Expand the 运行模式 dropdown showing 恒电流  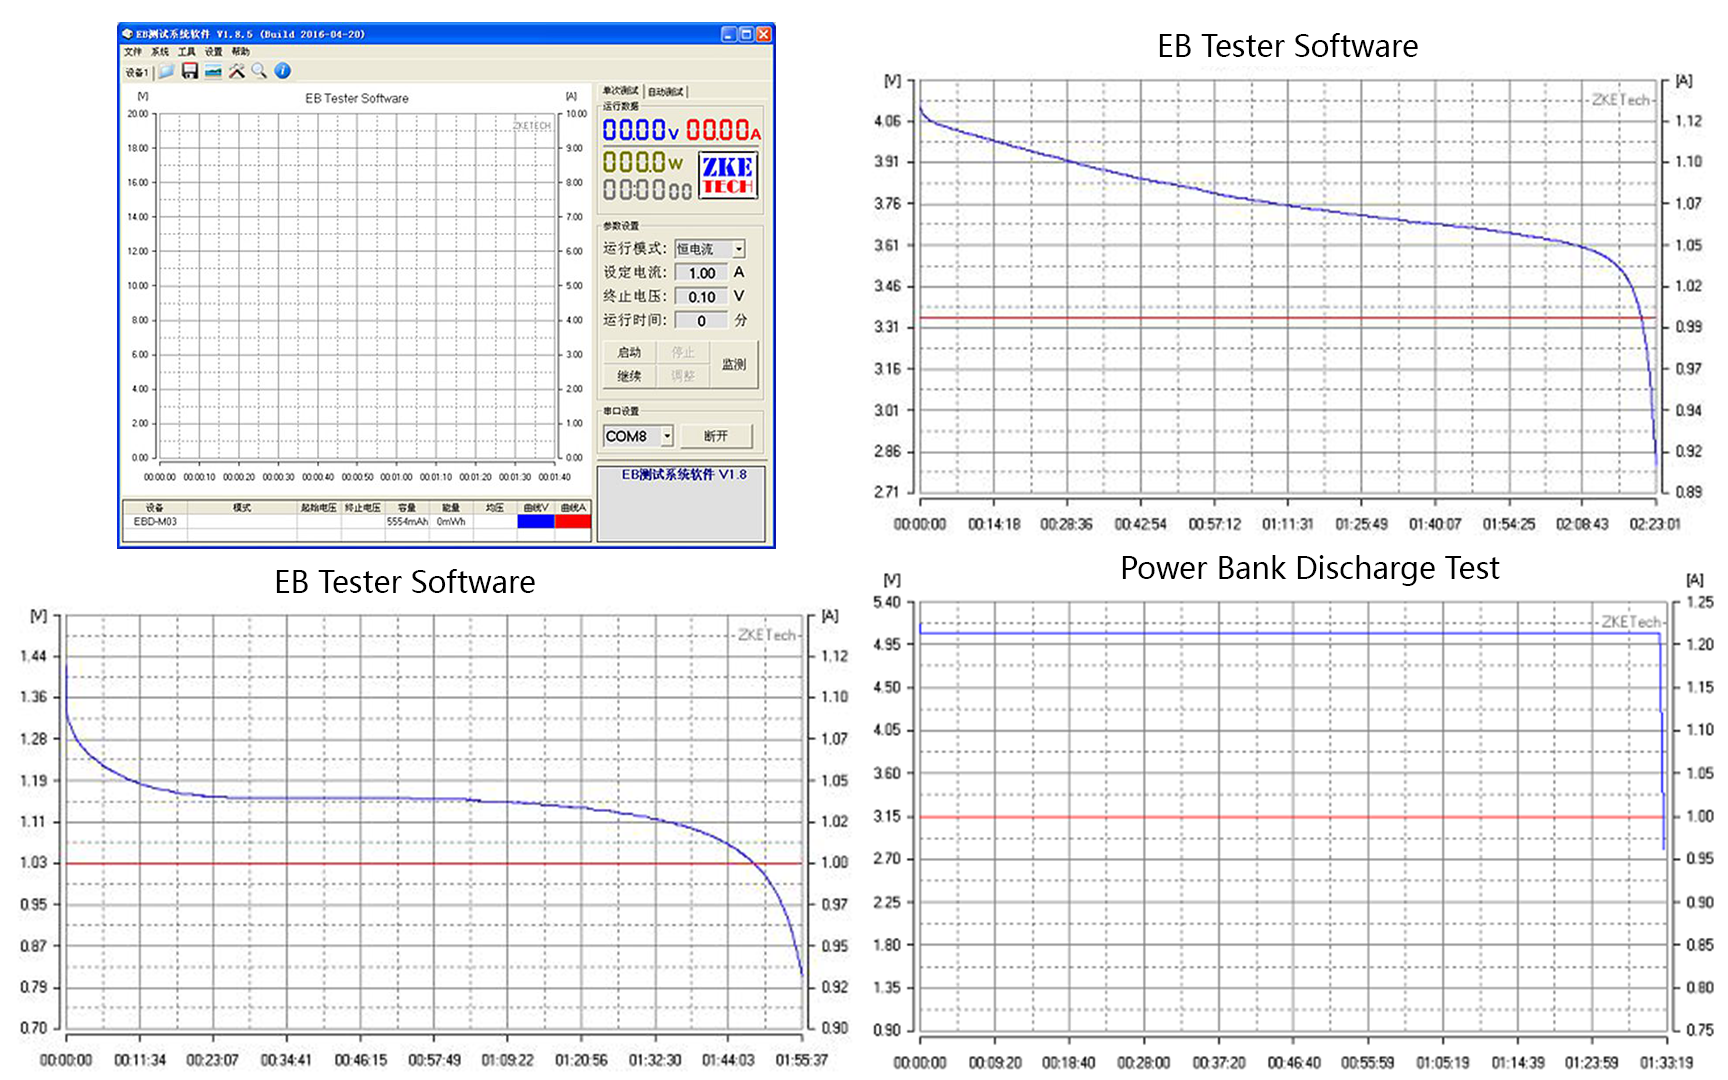(710, 249)
